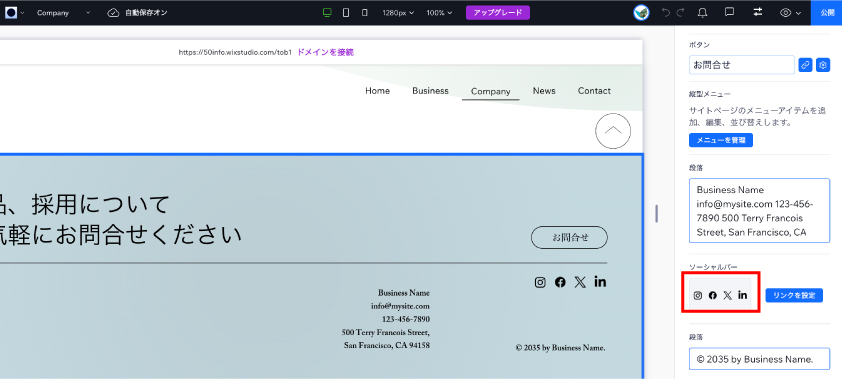
Task: Click the リンクを設定 button
Action: [x=794, y=295]
